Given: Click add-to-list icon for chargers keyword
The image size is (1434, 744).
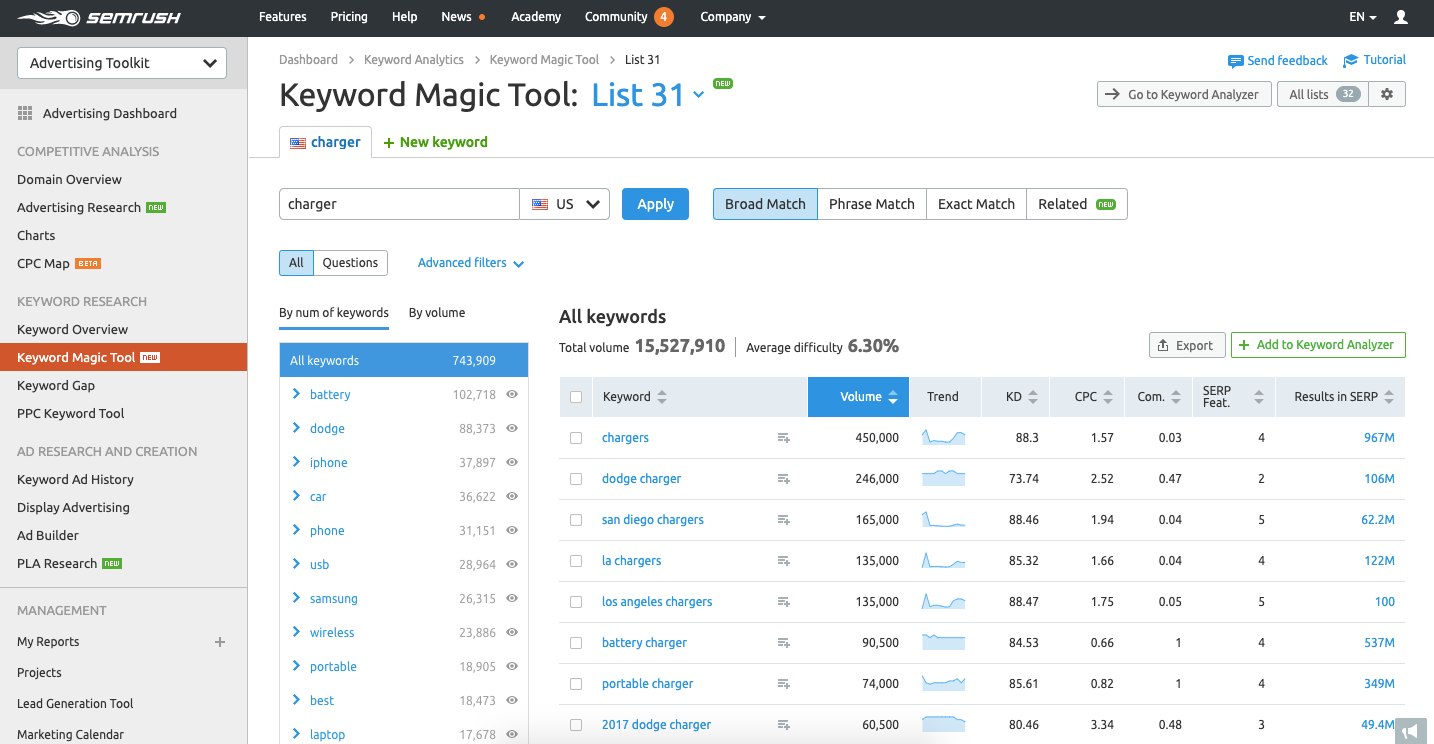Looking at the screenshot, I should point(784,438).
